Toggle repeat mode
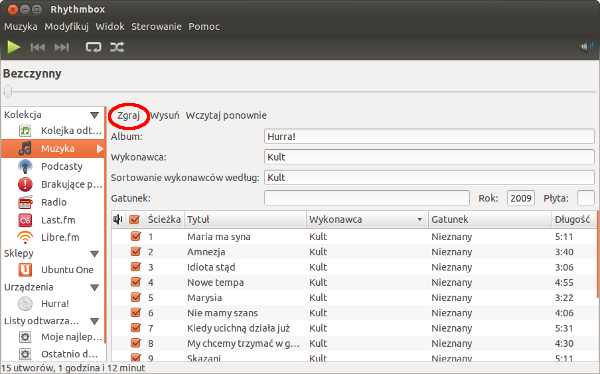 (x=93, y=47)
